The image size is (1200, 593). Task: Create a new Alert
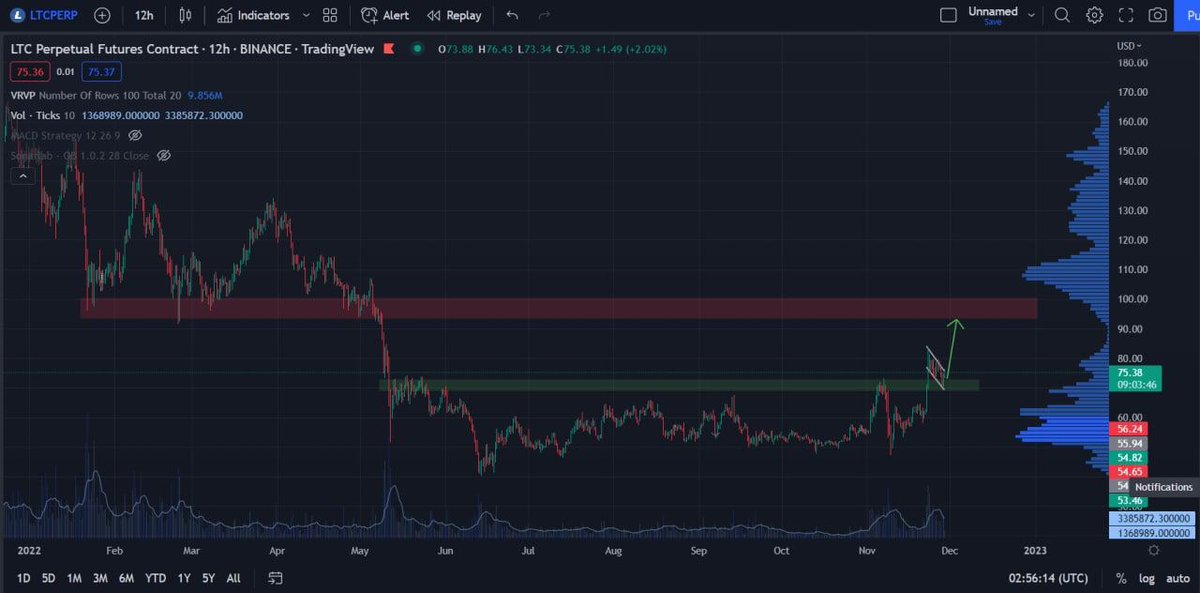tap(385, 15)
